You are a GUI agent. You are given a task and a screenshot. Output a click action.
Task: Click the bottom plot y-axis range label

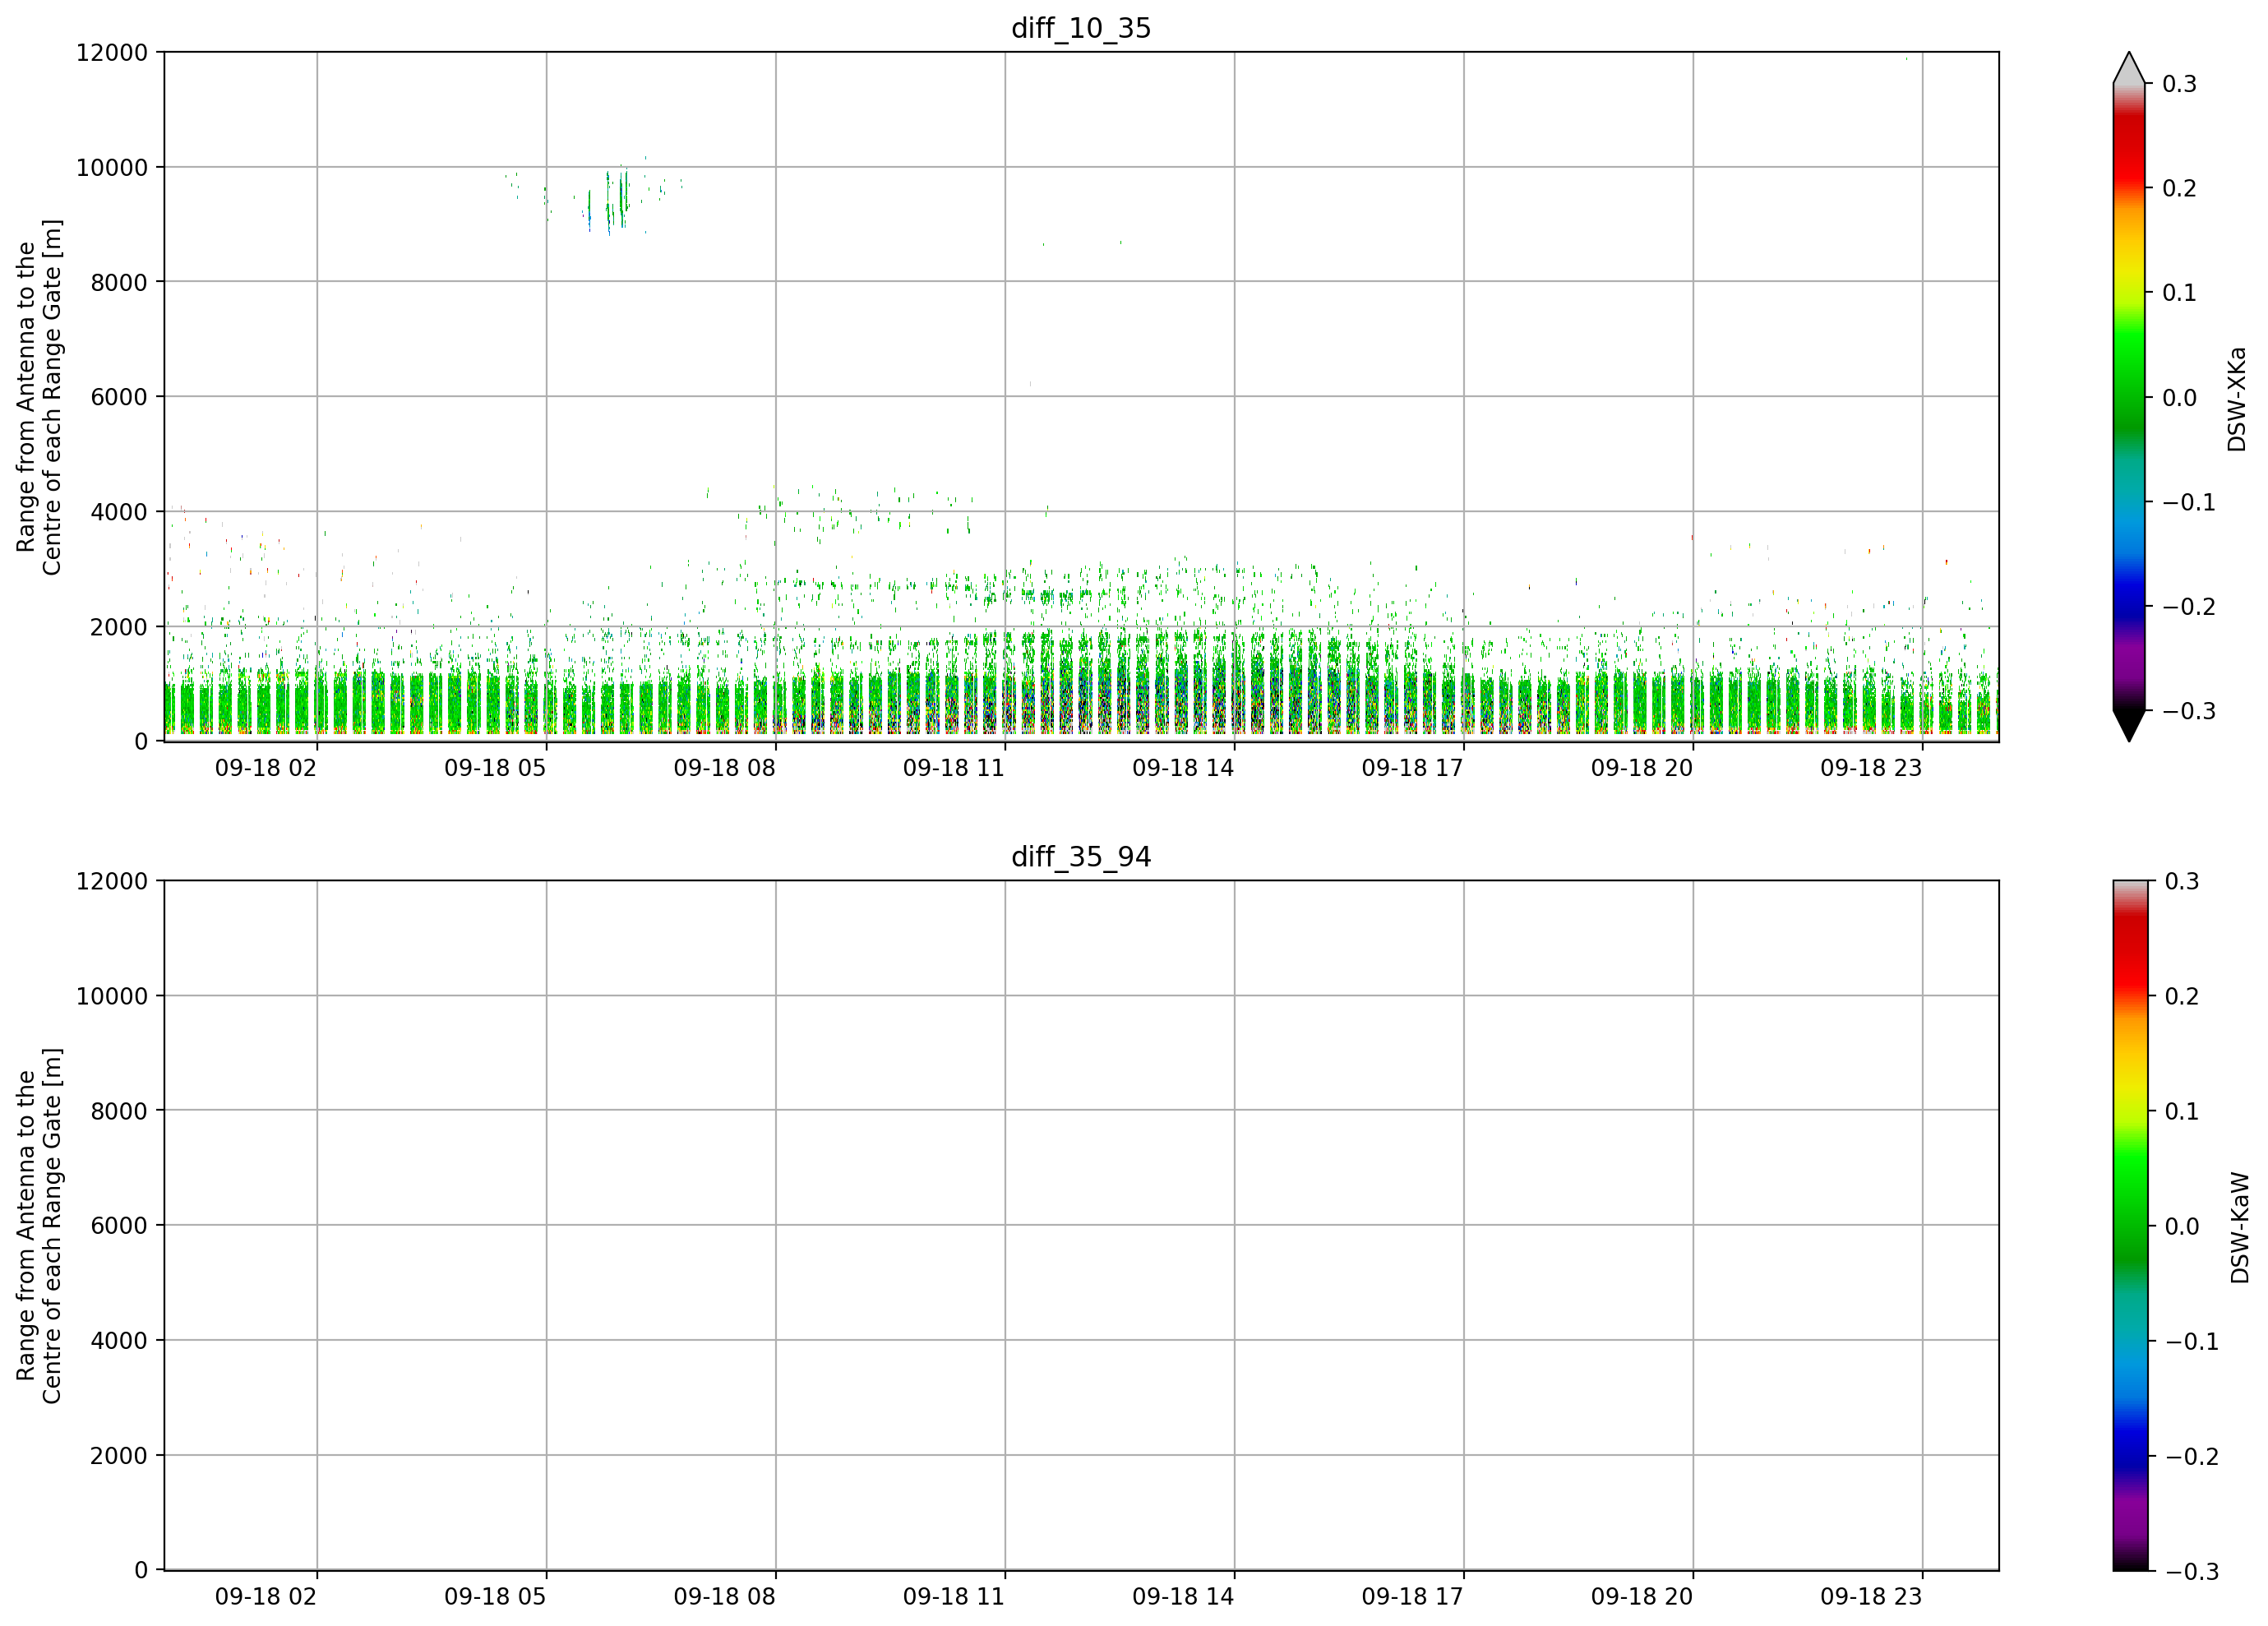(x=39, y=1226)
